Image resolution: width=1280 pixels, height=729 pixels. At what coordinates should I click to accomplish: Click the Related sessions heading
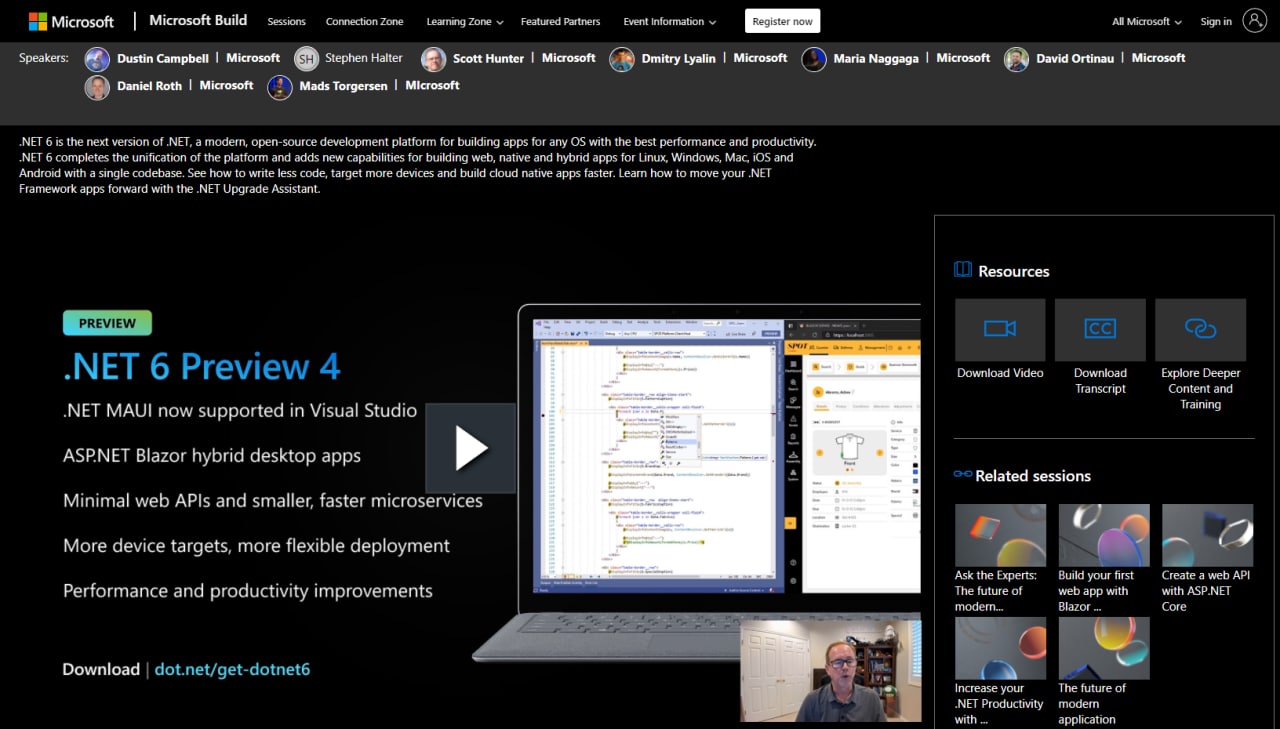click(1033, 476)
